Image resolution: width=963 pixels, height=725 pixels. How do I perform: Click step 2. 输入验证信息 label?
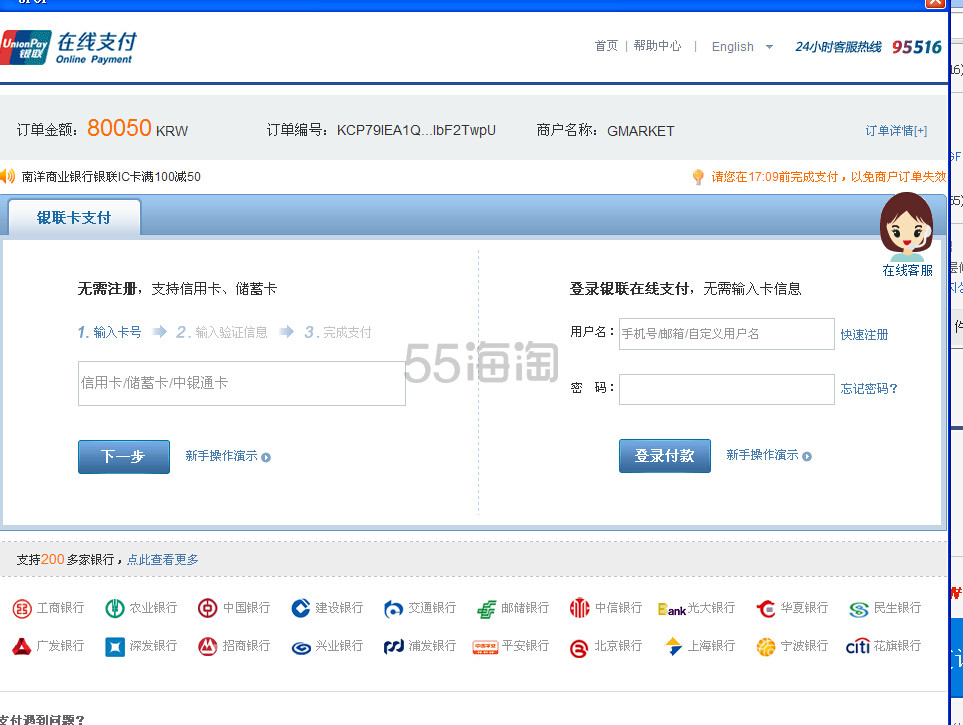tap(222, 332)
